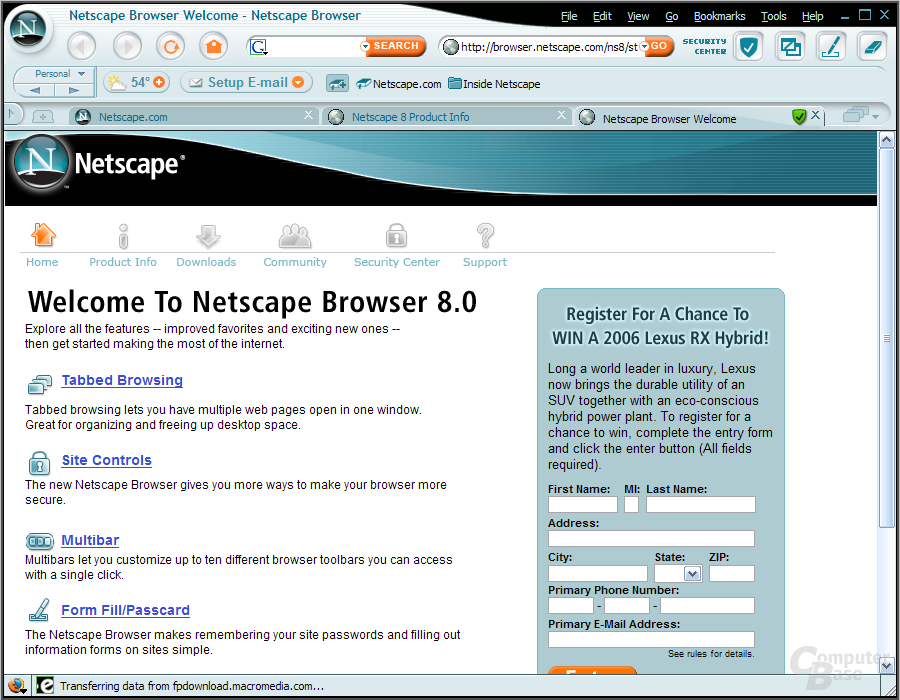
Task: Close the Netscape.com tab
Action: click(308, 115)
